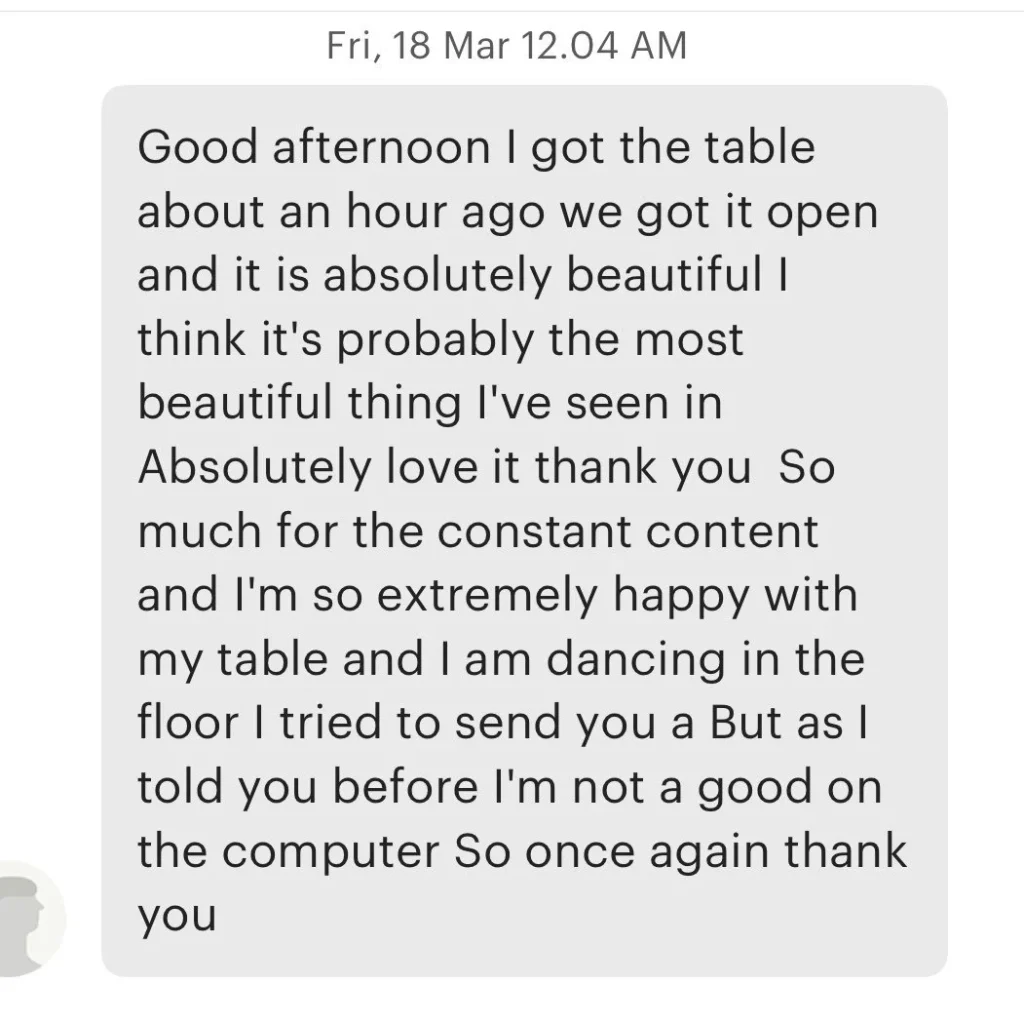The height and width of the screenshot is (1024, 1024).
Task: Select the line "much for the constant content"
Action: pos(477,531)
